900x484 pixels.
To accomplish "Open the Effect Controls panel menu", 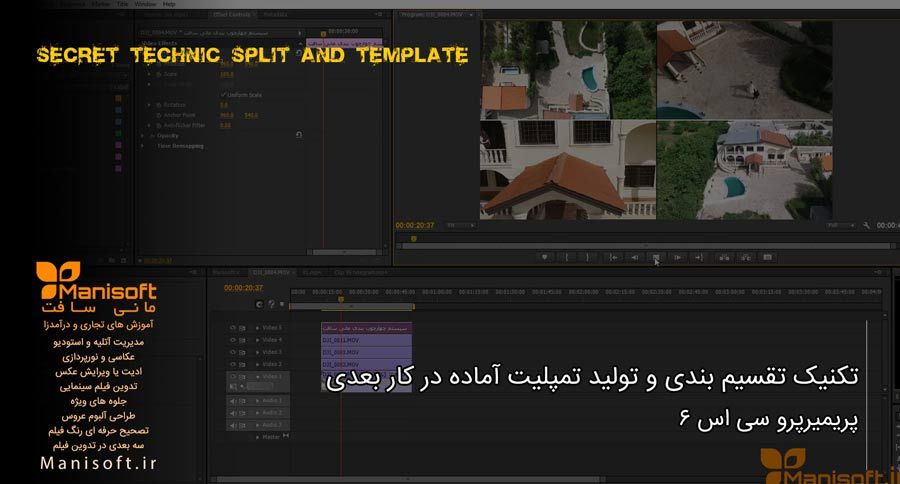I will pyautogui.click(x=378, y=14).
